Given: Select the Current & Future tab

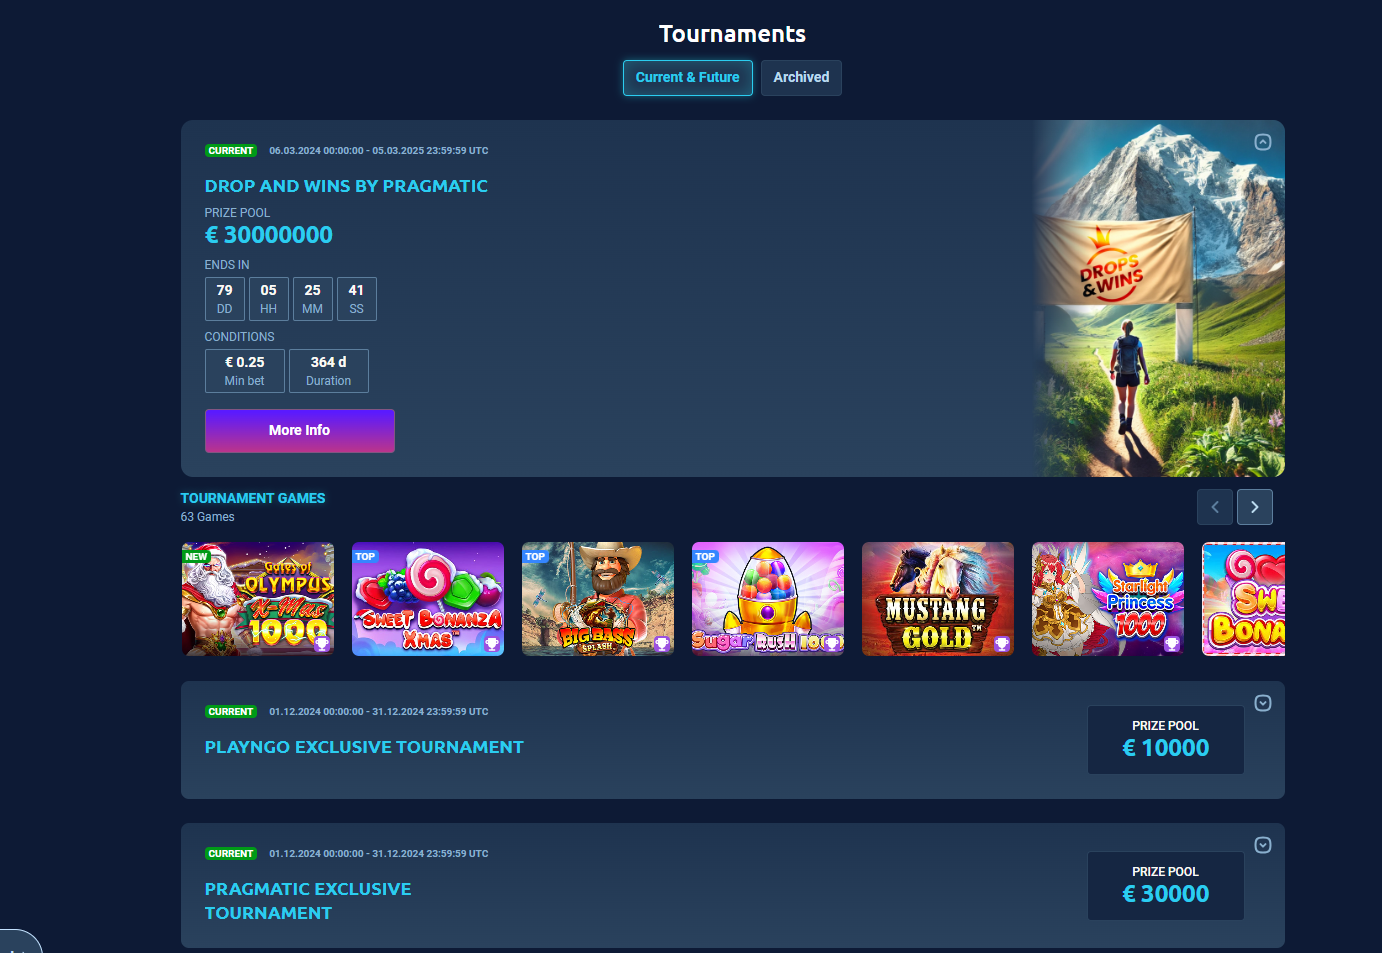Looking at the screenshot, I should click(x=688, y=78).
